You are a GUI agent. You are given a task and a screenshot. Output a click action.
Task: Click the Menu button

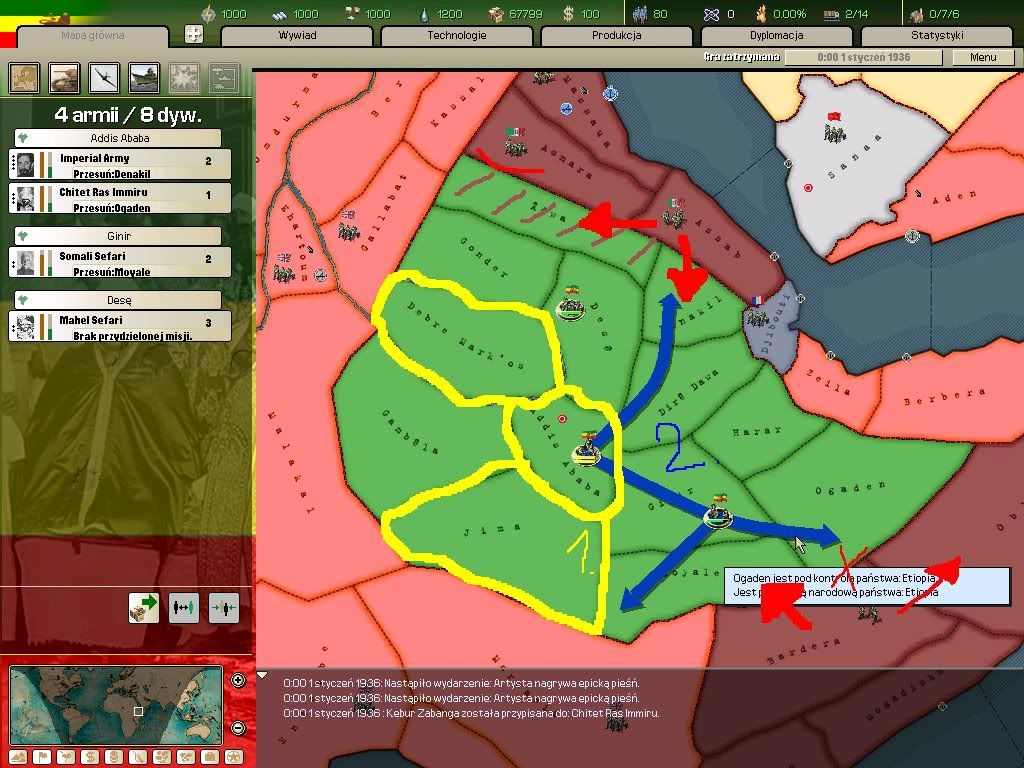(983, 57)
